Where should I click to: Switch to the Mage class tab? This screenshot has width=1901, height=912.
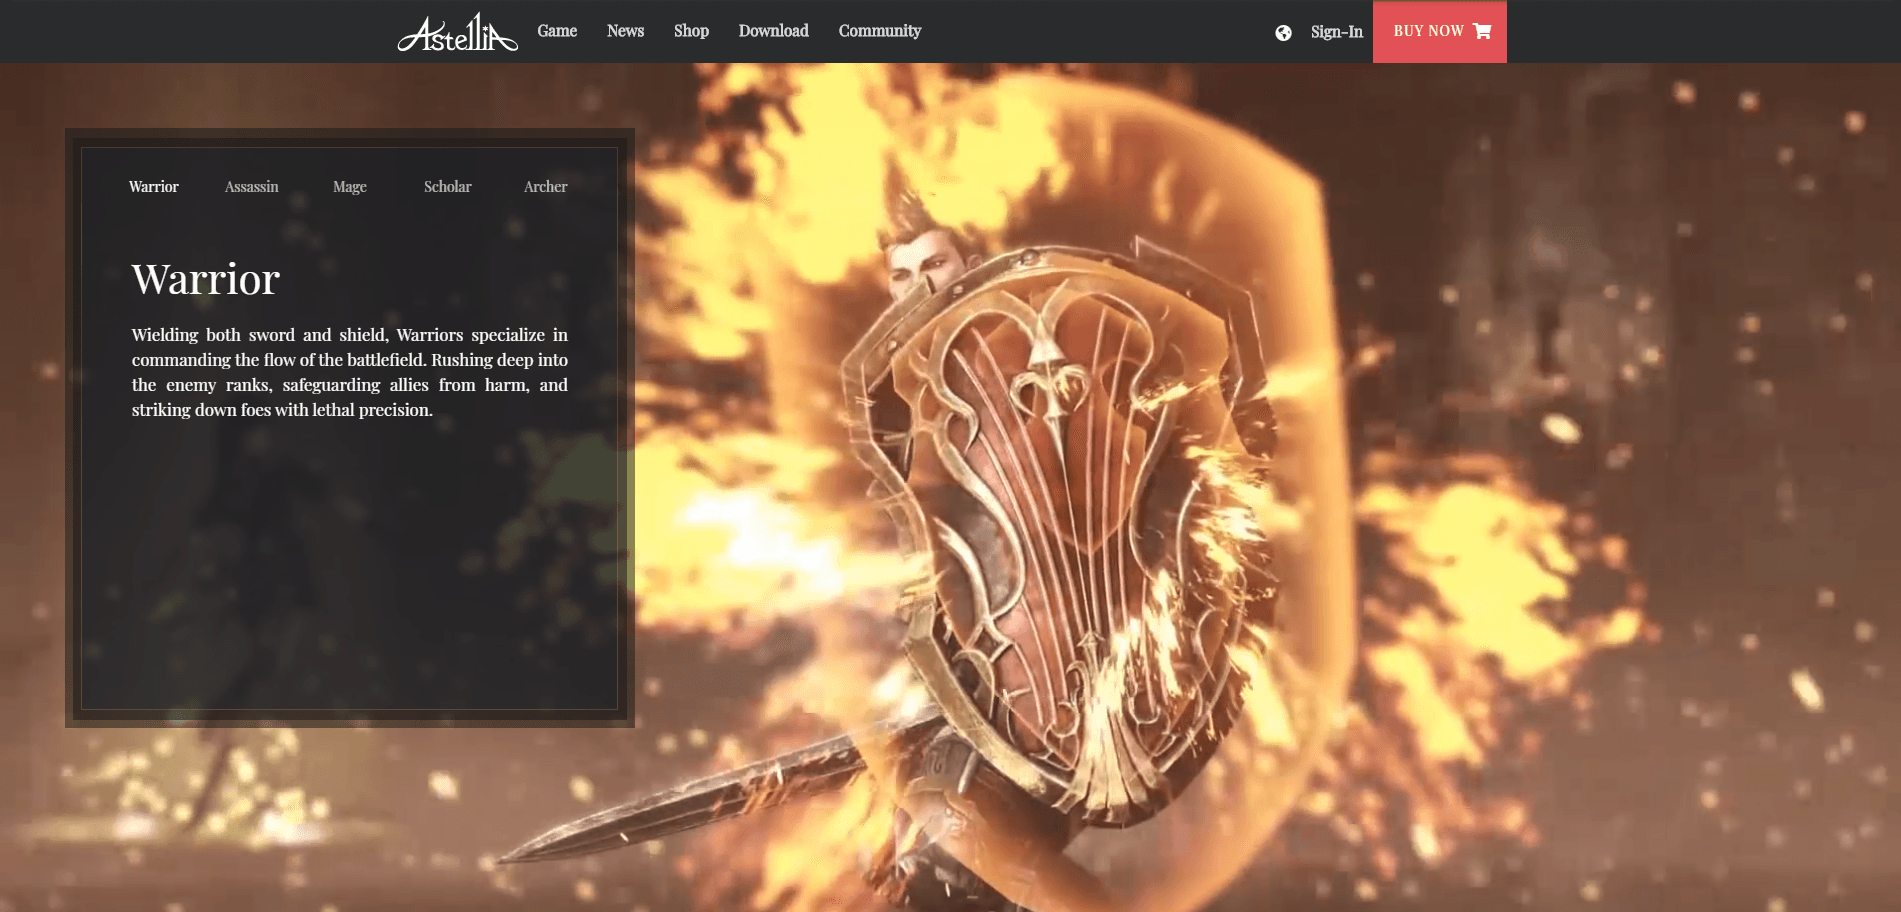tap(350, 187)
